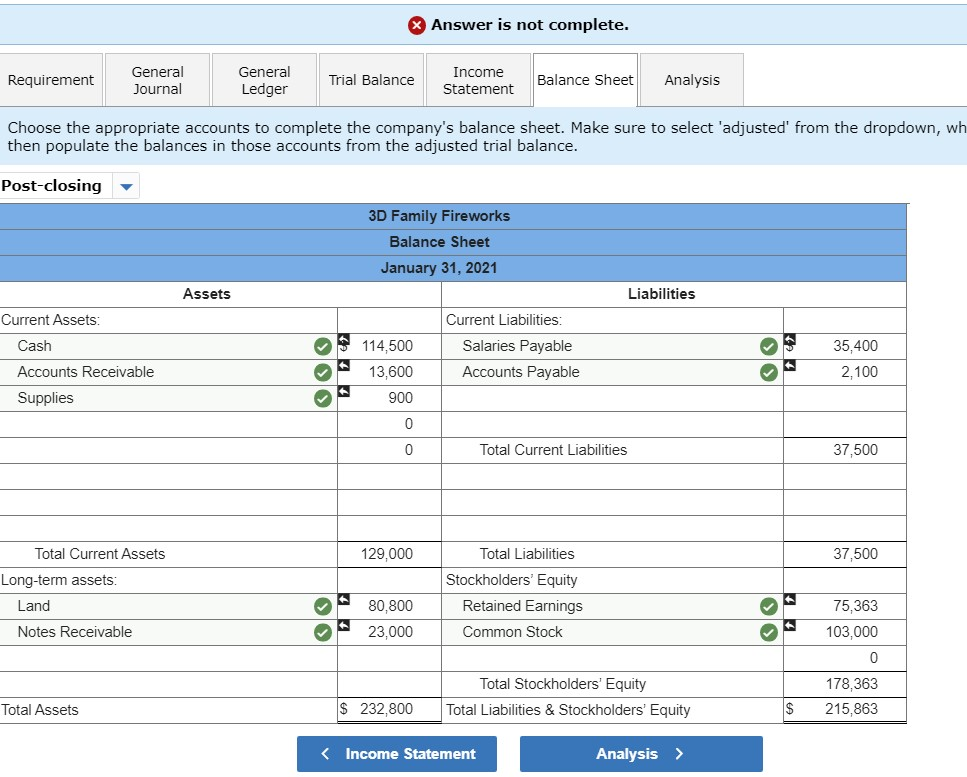Image resolution: width=967 pixels, height=777 pixels.
Task: Click the Notes Receivable amount 23,000
Action: 390,633
